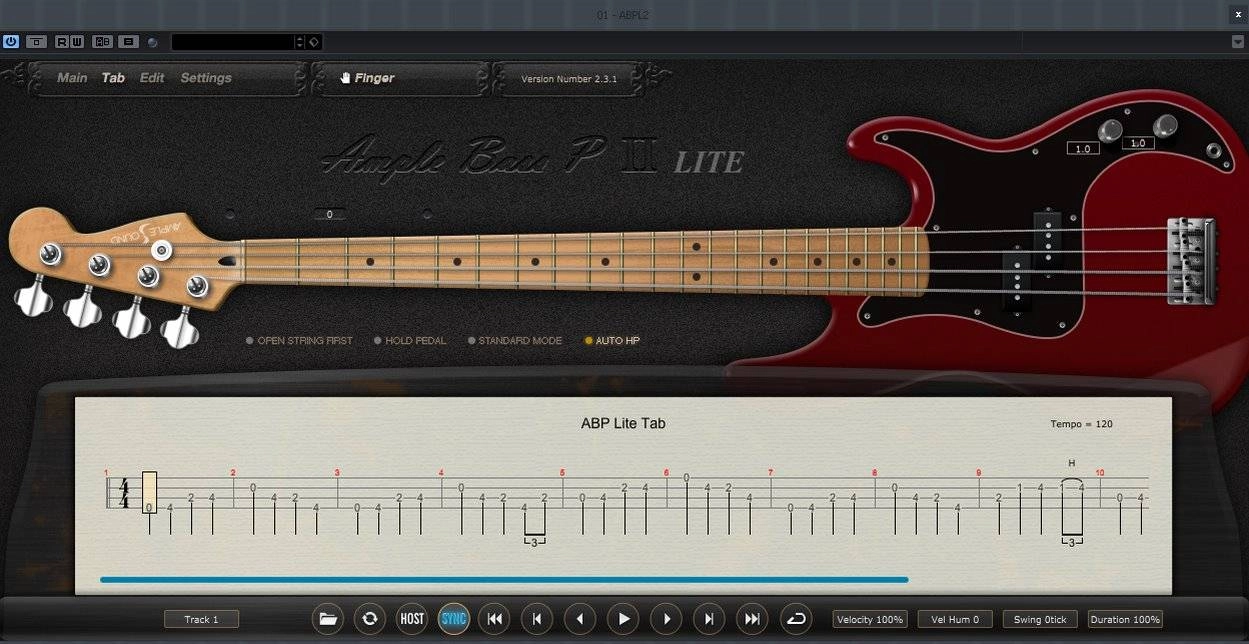Open the Track 1 selector
Screen dimensions: 1249x644
[201, 619]
